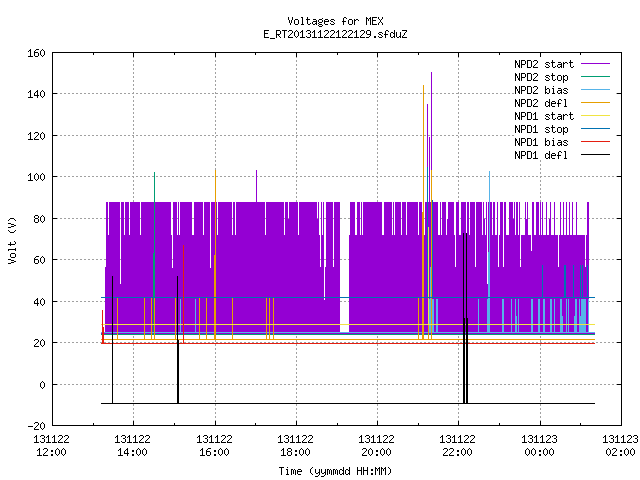Screen dimensions: 640x480
Task: Click the red spike near 15:15 reaching 67 V
Action: click(183, 294)
